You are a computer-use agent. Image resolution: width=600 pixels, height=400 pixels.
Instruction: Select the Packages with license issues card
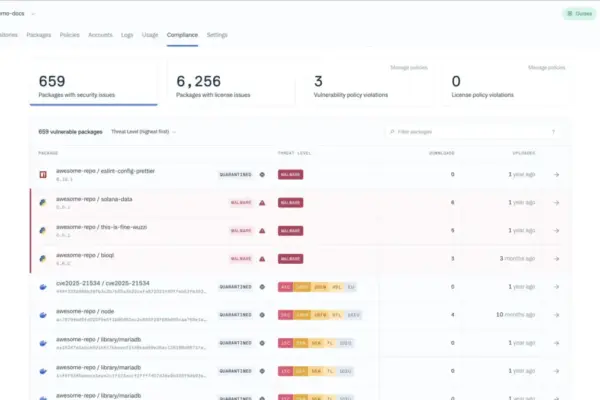coord(232,83)
